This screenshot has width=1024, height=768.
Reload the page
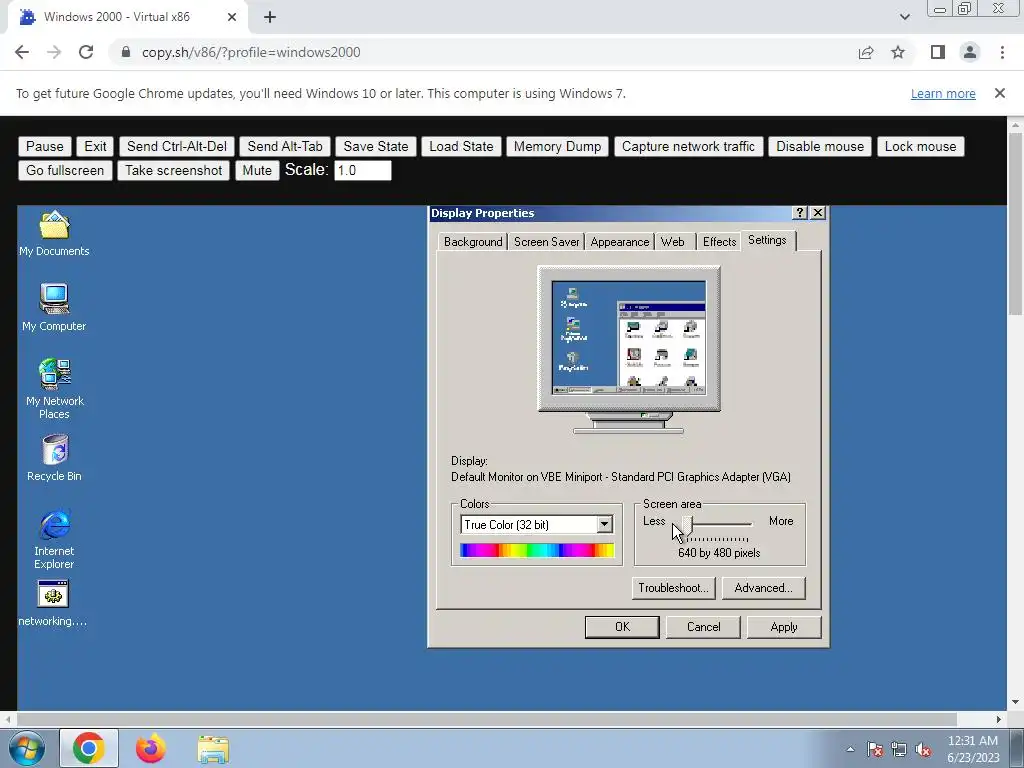click(x=86, y=52)
